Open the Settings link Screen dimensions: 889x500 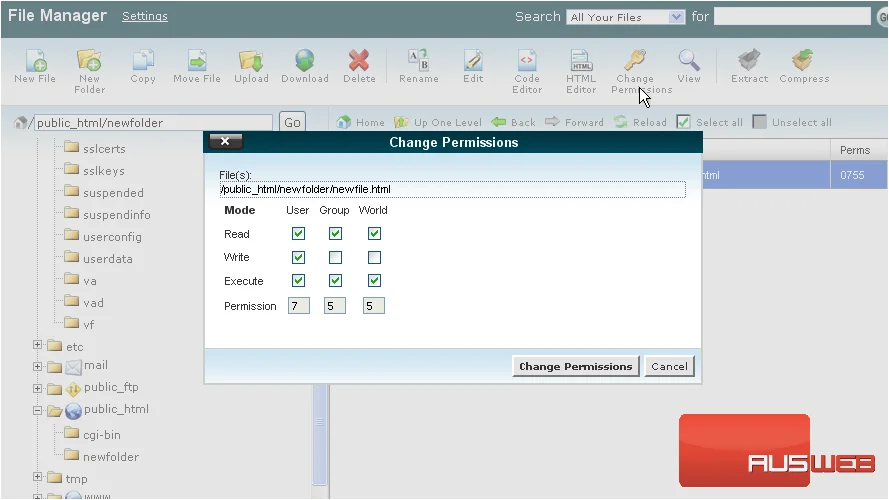(x=145, y=16)
